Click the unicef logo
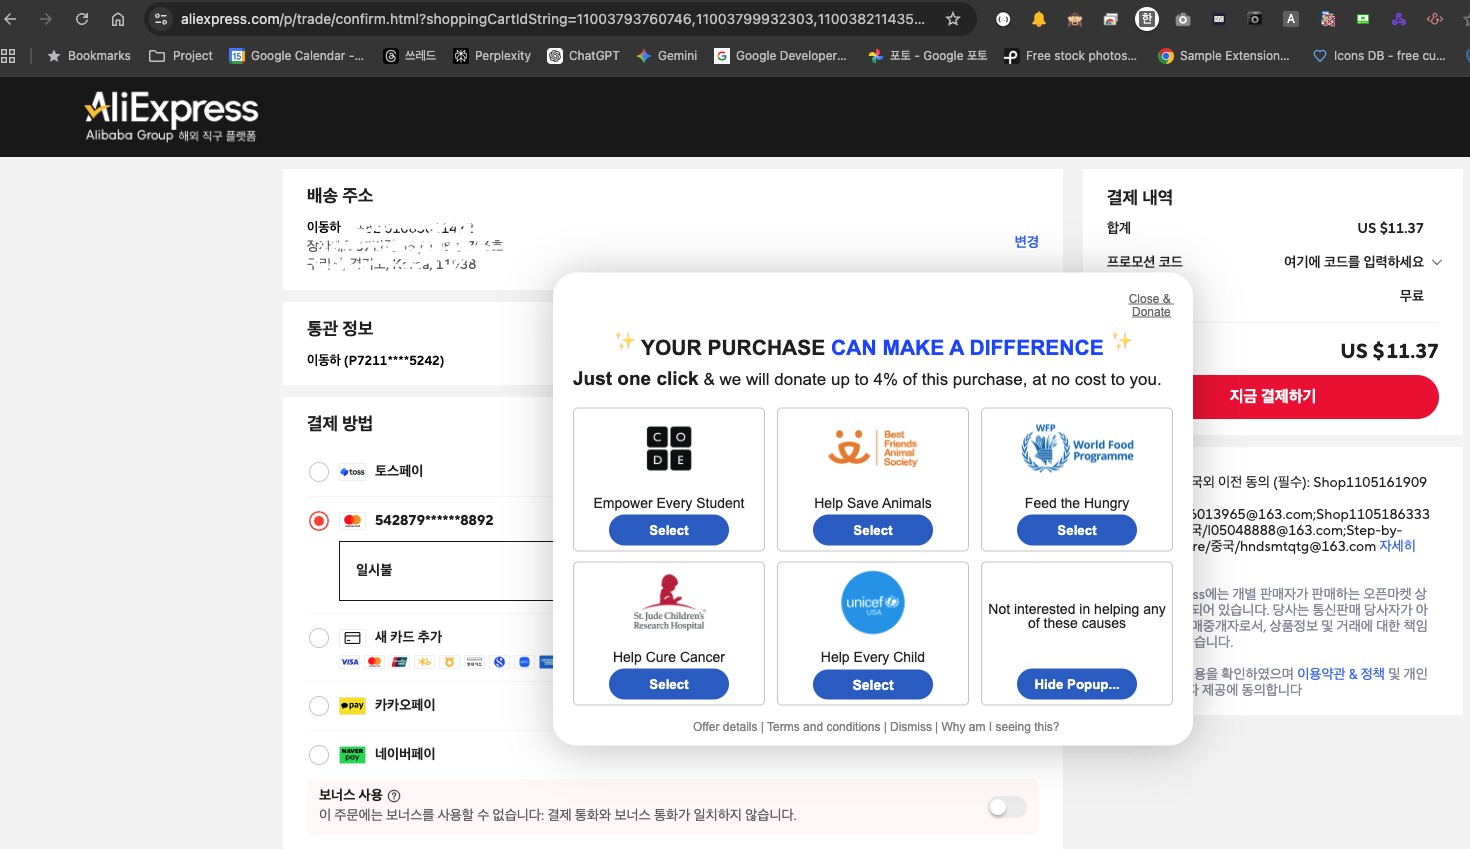This screenshot has width=1470, height=849. (x=873, y=602)
